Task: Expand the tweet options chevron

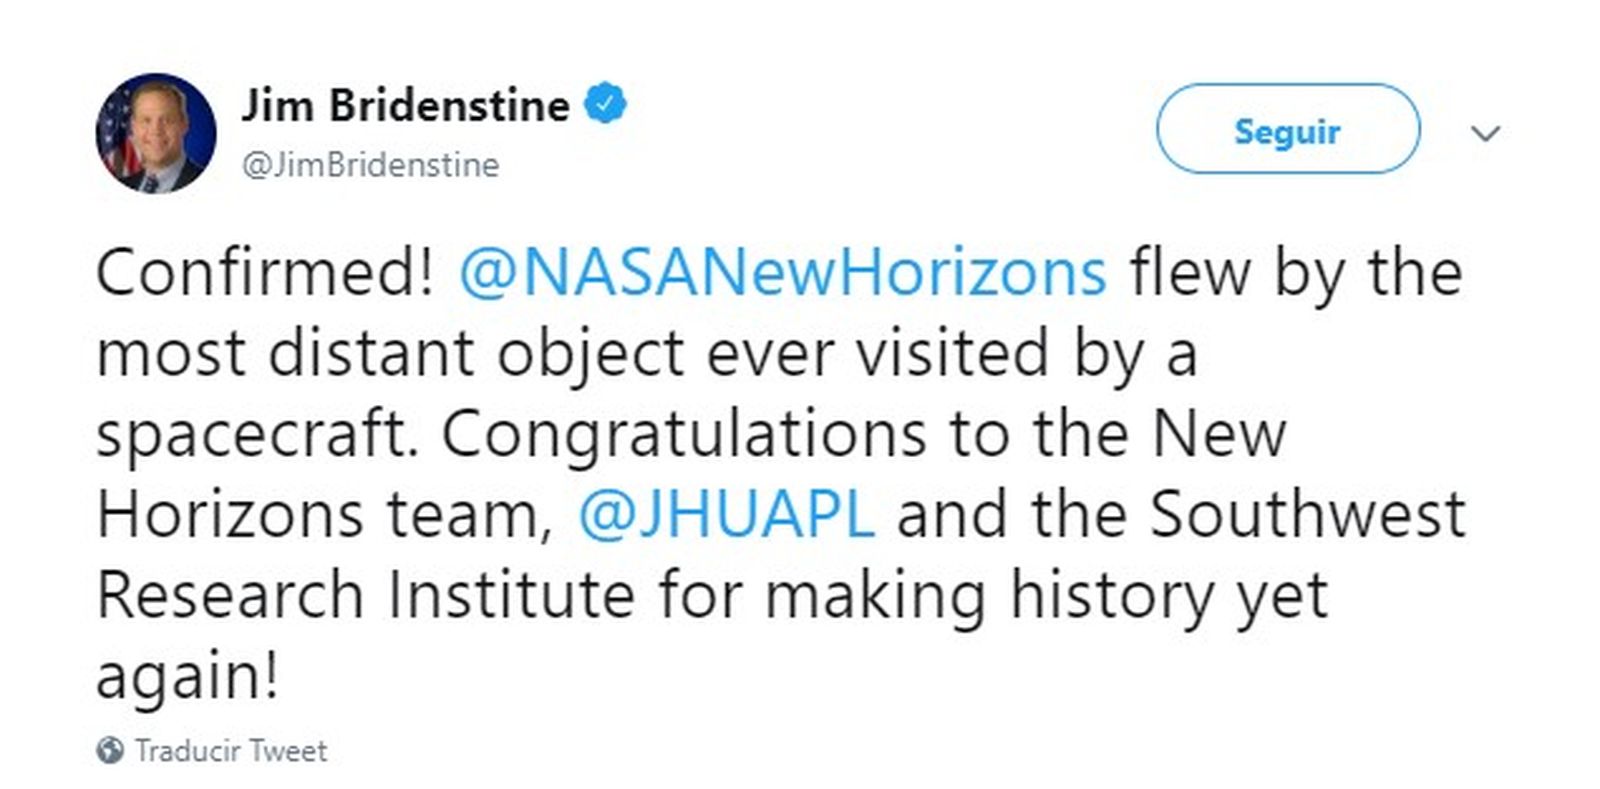Action: coord(1486,133)
